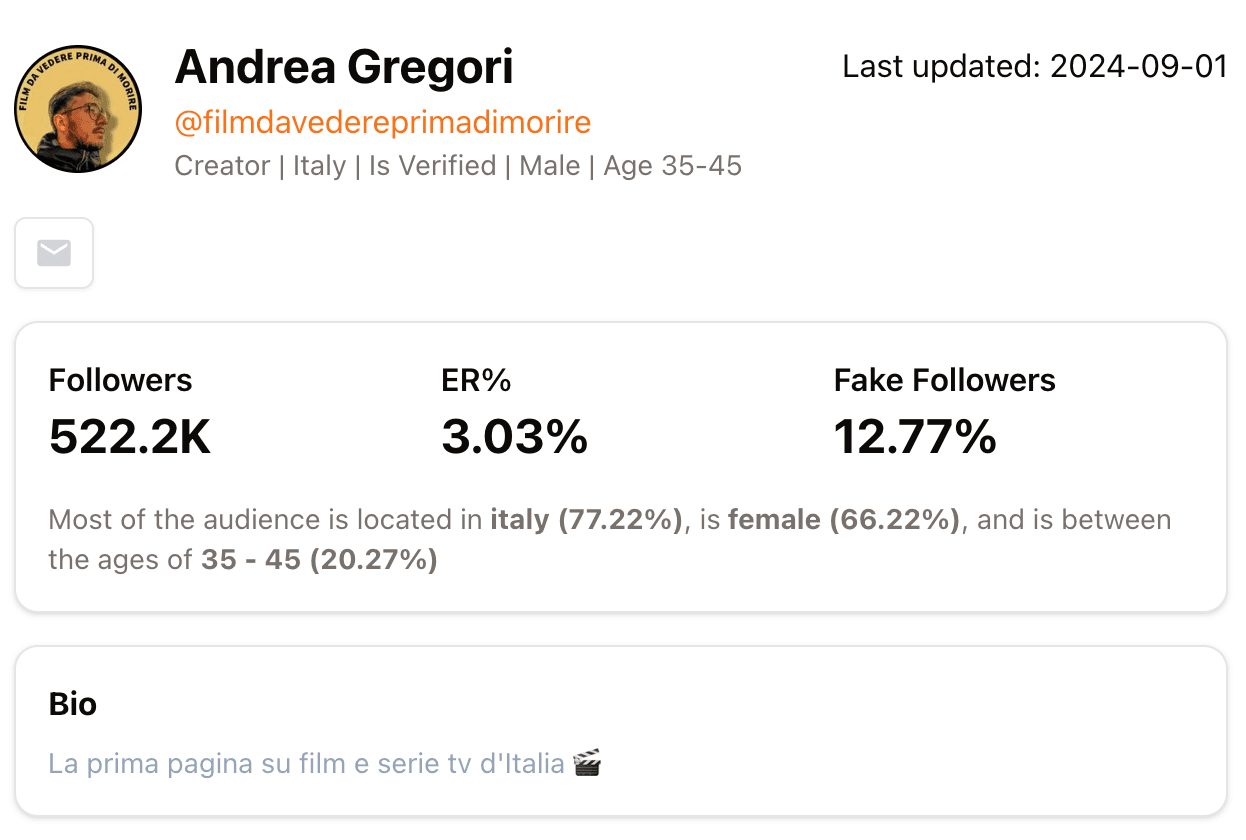Click the ER% label
This screenshot has width=1246, height=840.
476,380
